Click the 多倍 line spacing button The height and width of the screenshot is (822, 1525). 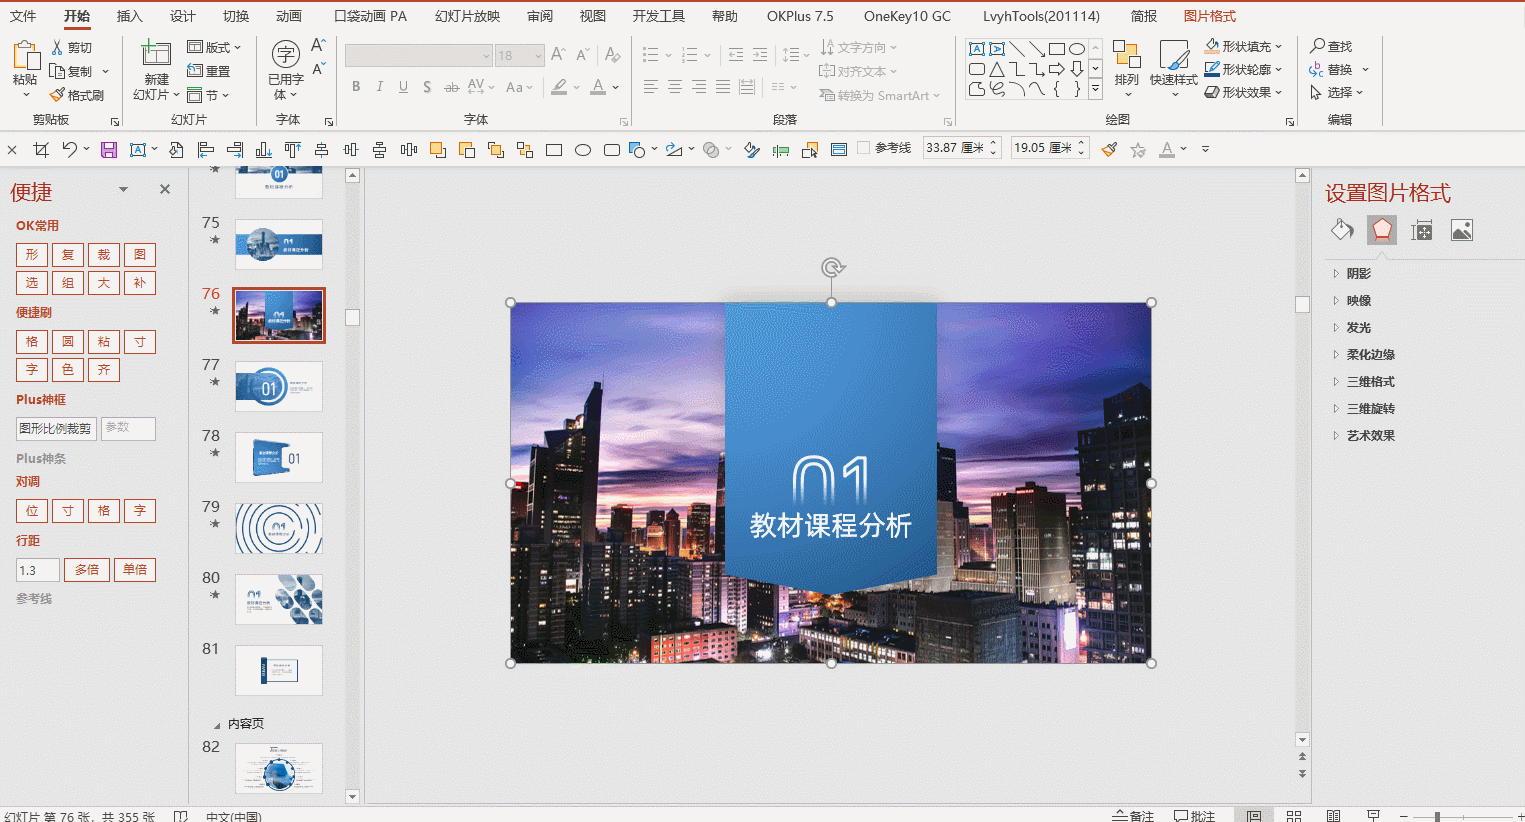click(x=87, y=570)
